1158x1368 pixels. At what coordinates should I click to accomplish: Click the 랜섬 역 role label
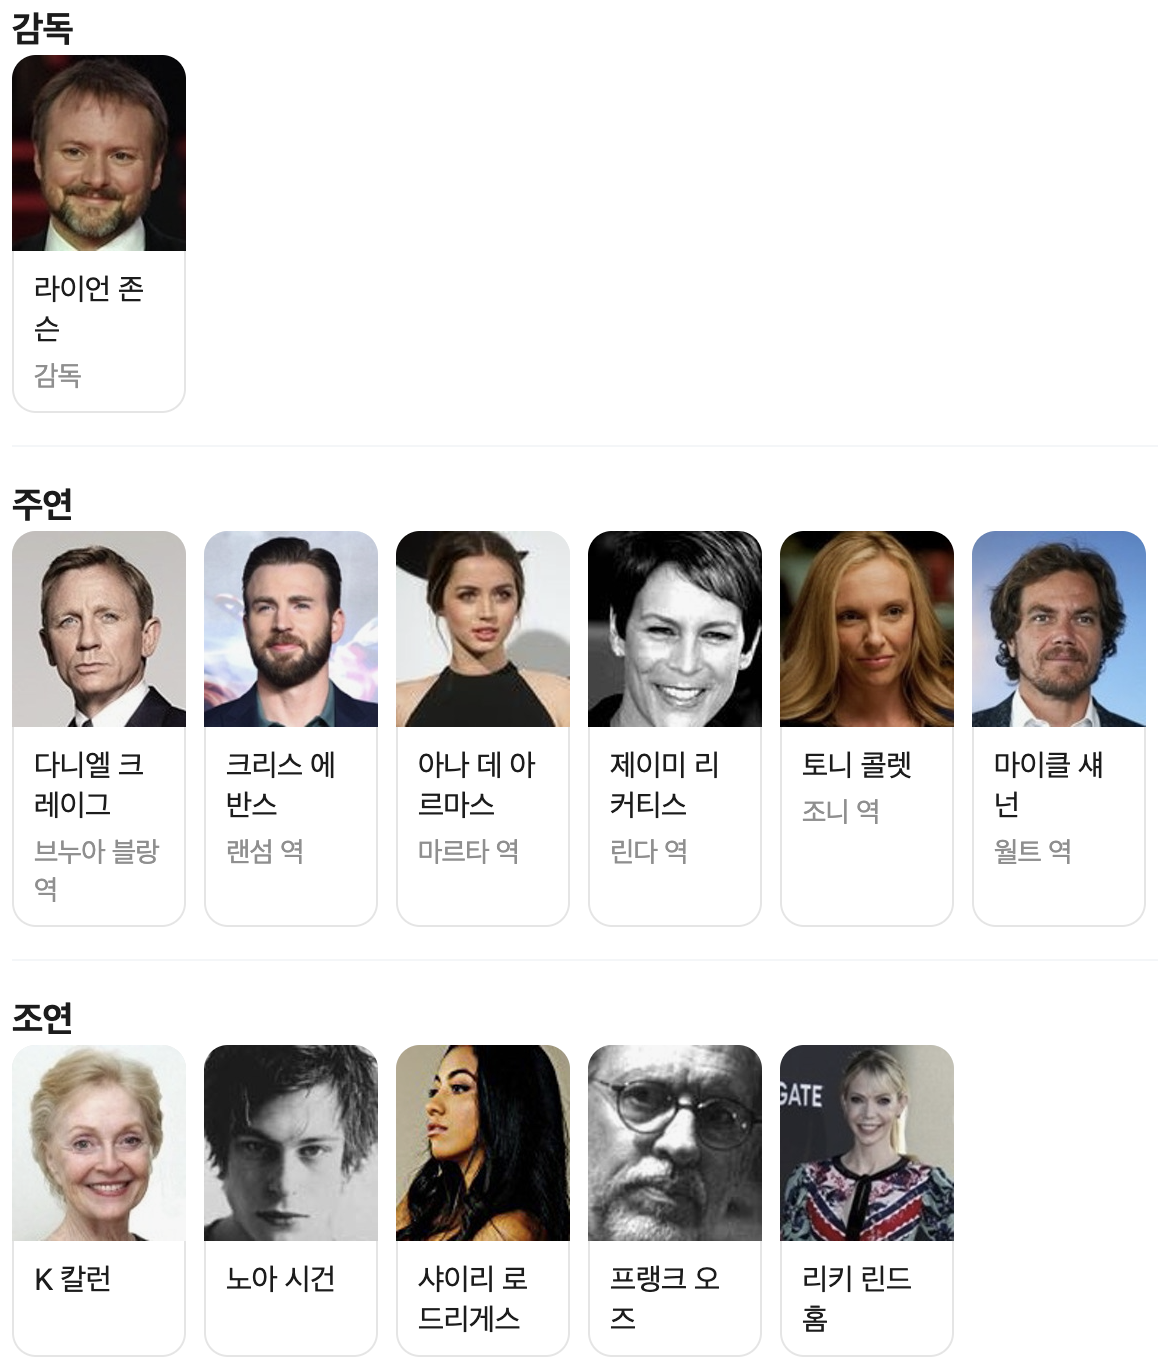tap(265, 851)
